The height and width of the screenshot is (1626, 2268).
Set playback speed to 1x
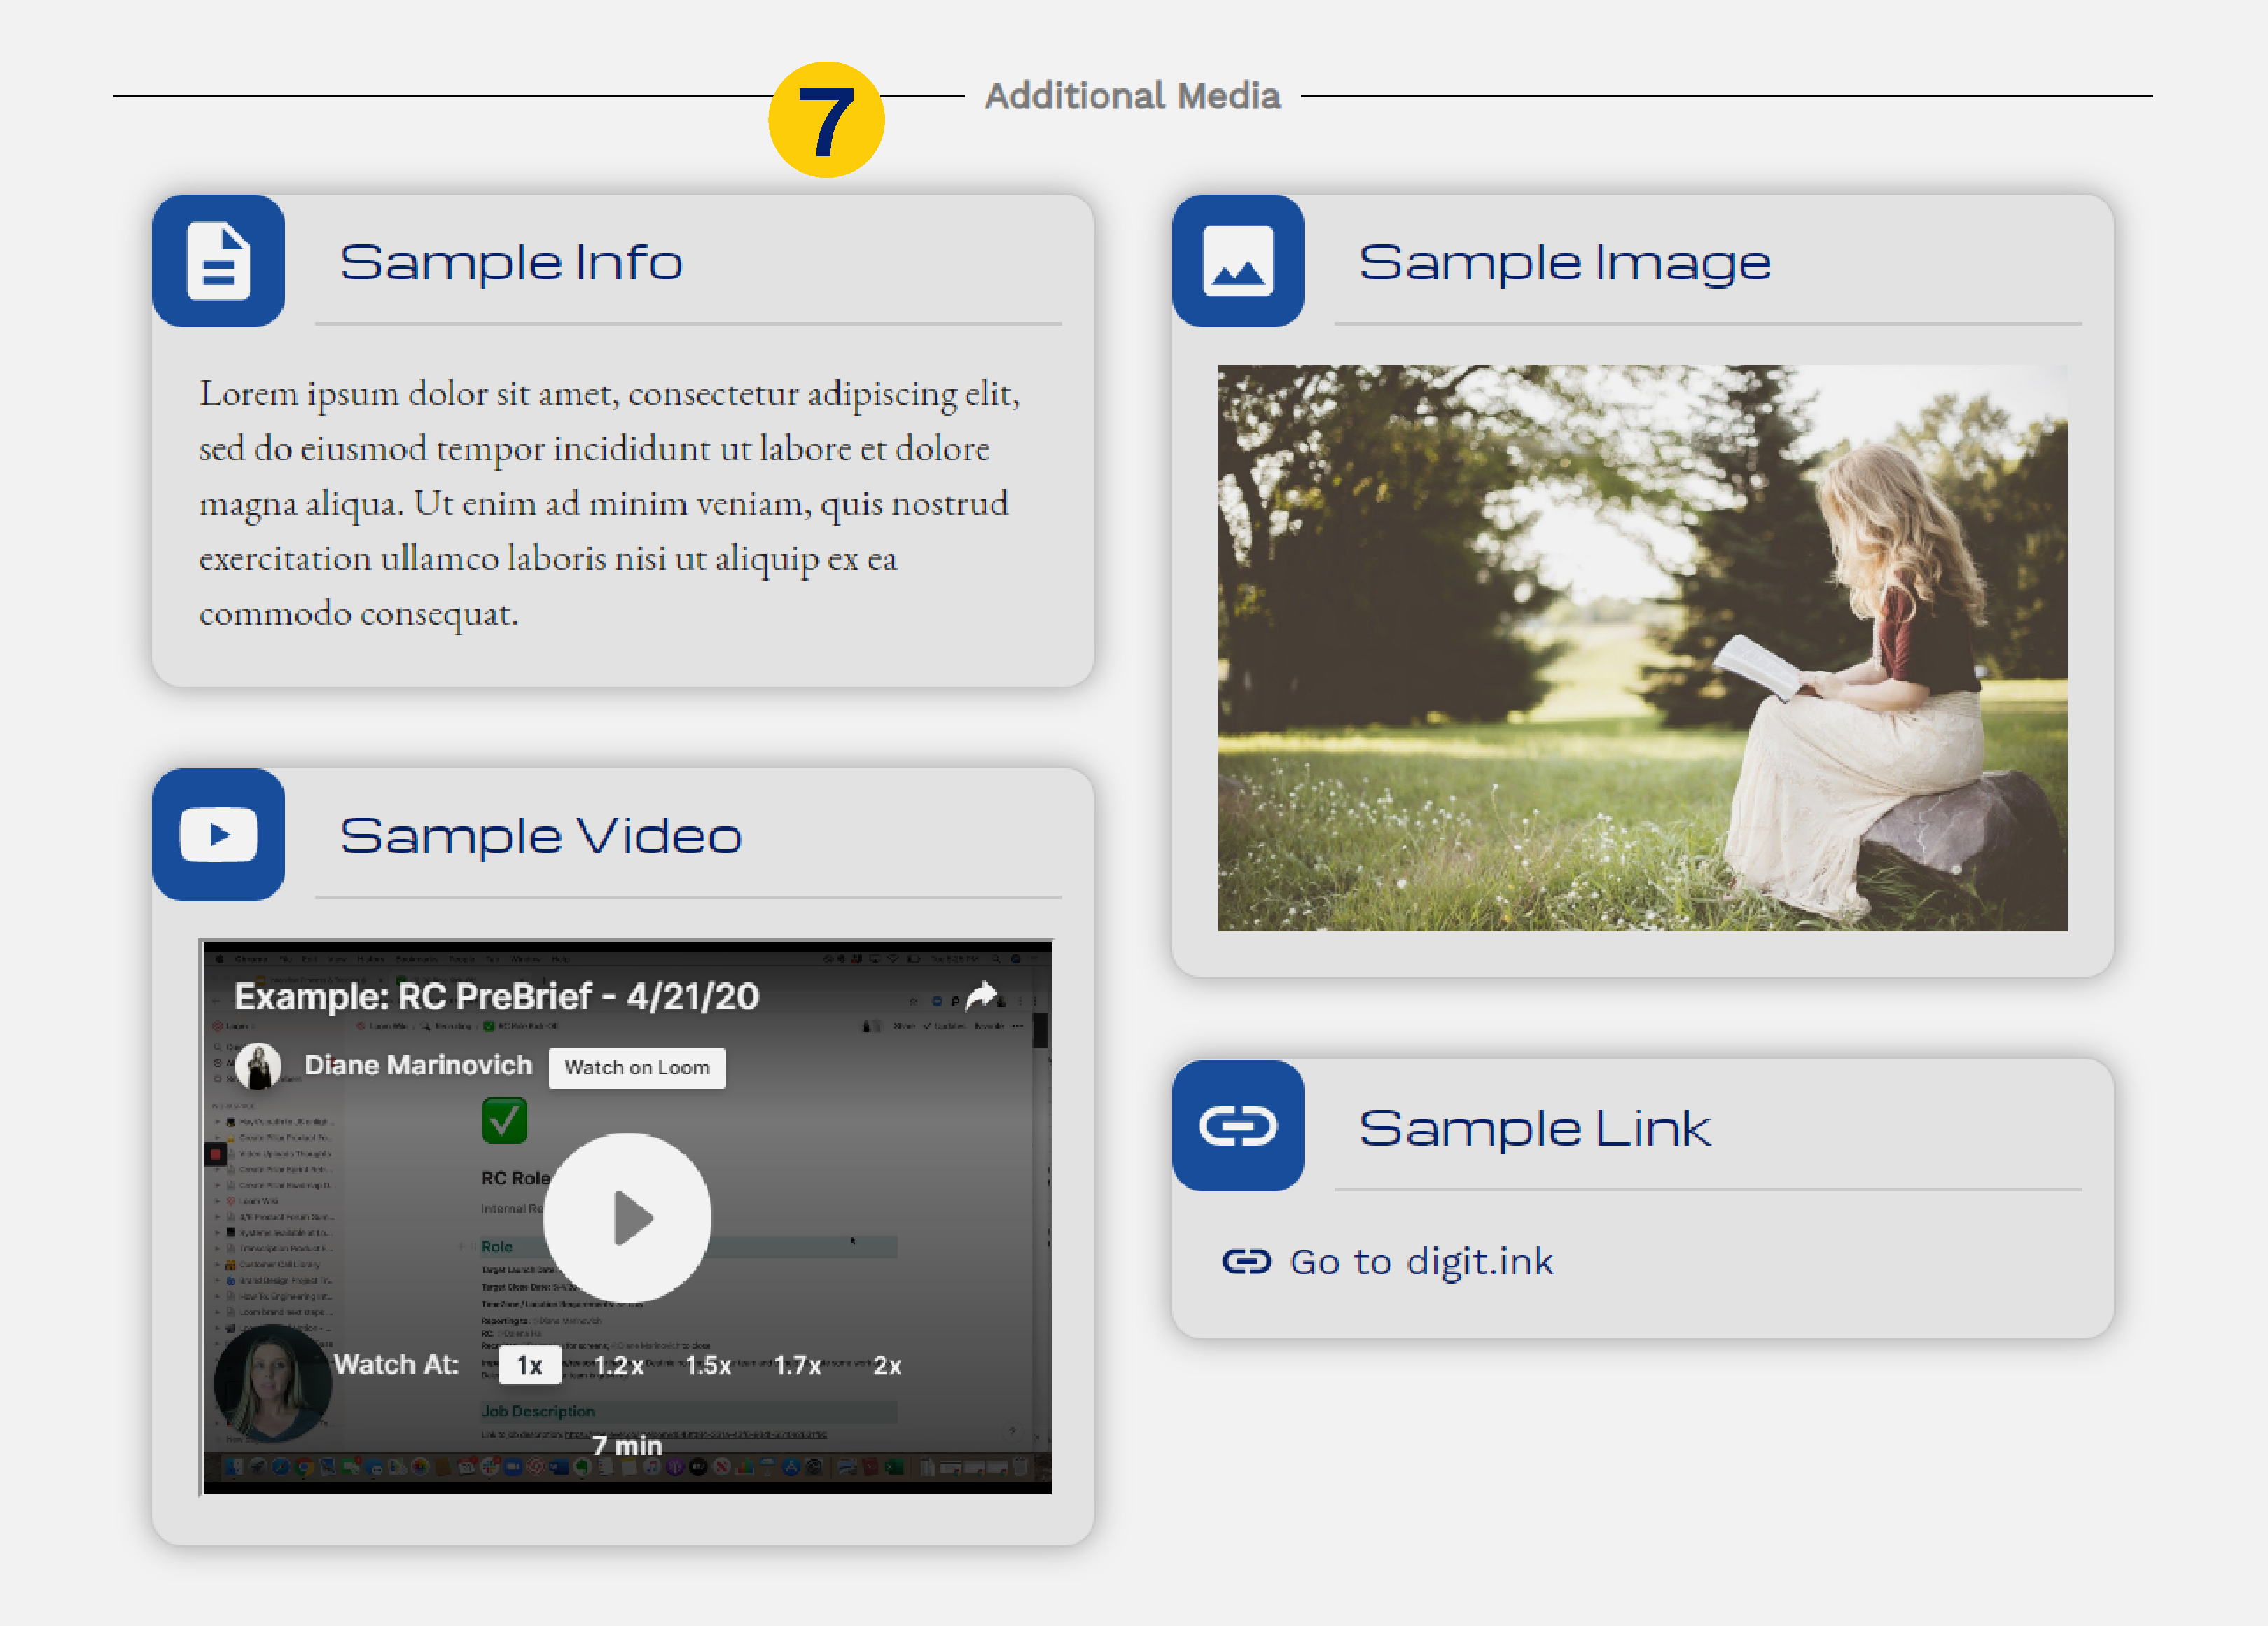(x=529, y=1365)
